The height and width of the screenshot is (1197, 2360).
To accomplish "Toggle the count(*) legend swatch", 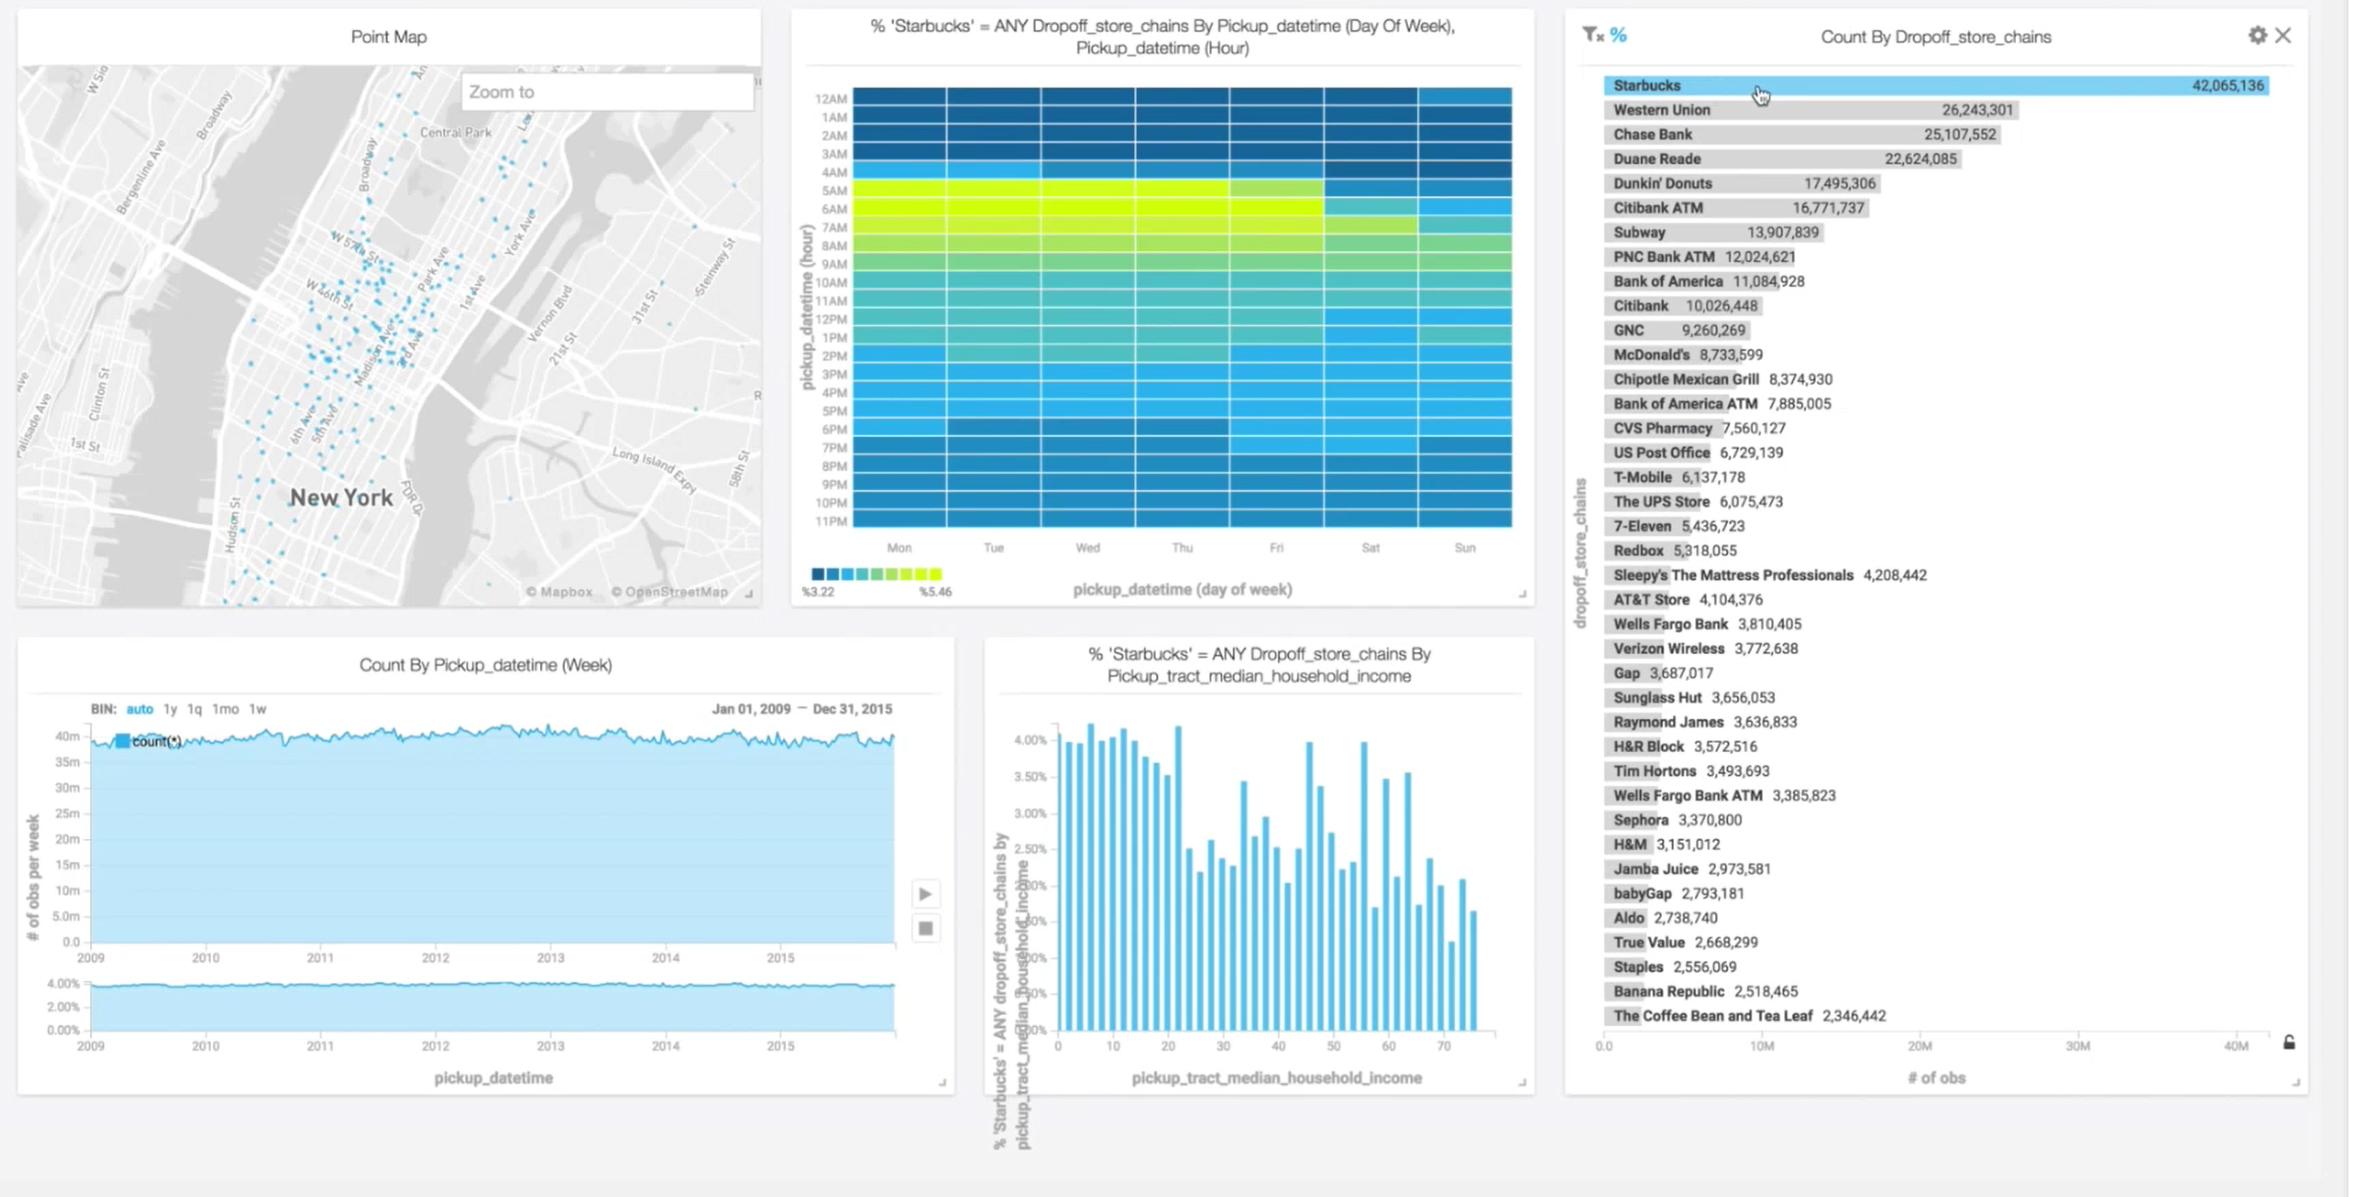I will pyautogui.click(x=122, y=741).
